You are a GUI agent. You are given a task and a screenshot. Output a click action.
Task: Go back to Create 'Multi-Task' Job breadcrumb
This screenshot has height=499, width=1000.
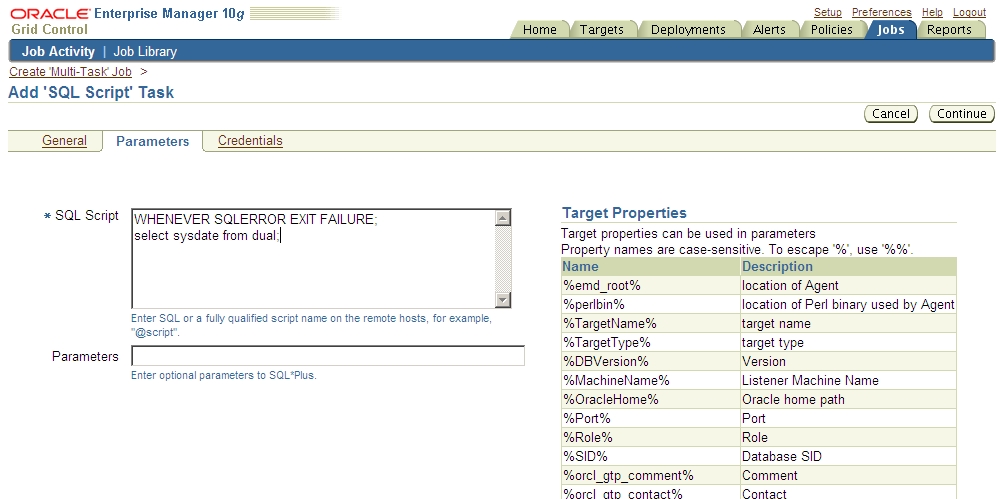(70, 71)
